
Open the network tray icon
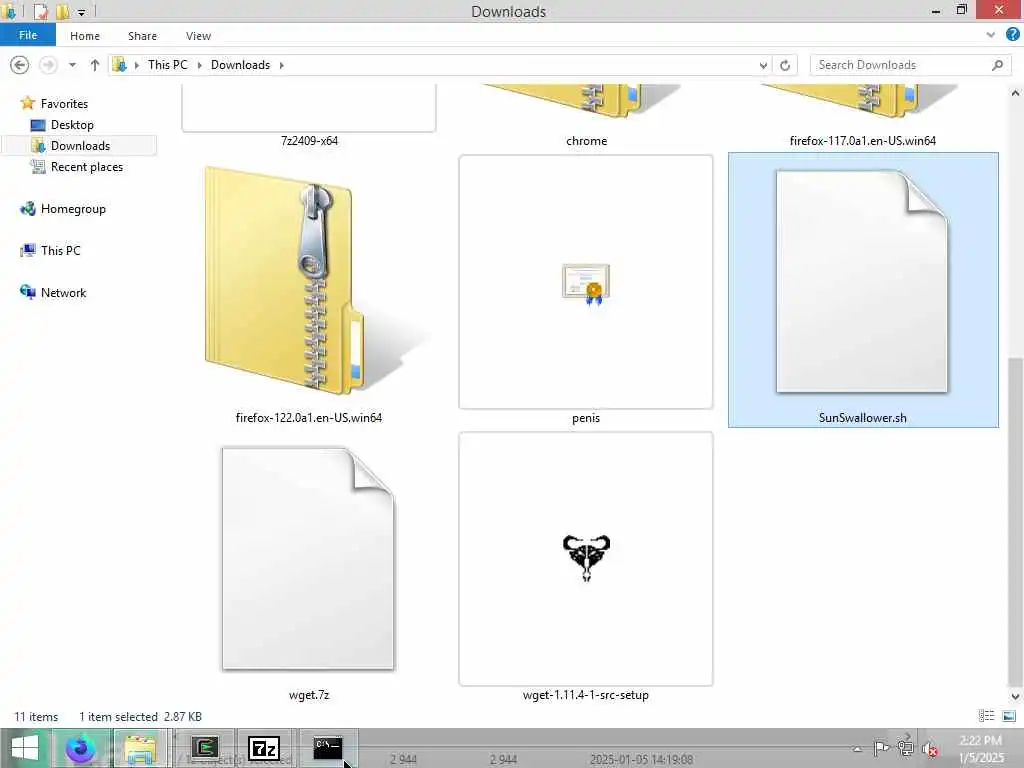click(906, 748)
